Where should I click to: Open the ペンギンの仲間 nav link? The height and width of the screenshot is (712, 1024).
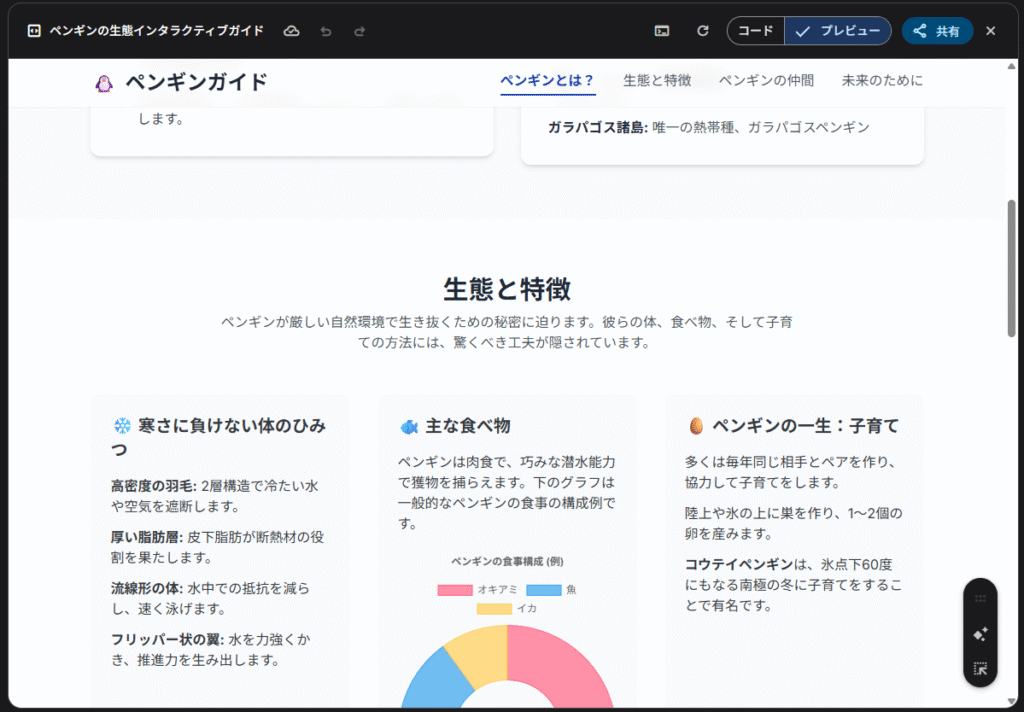coord(766,81)
